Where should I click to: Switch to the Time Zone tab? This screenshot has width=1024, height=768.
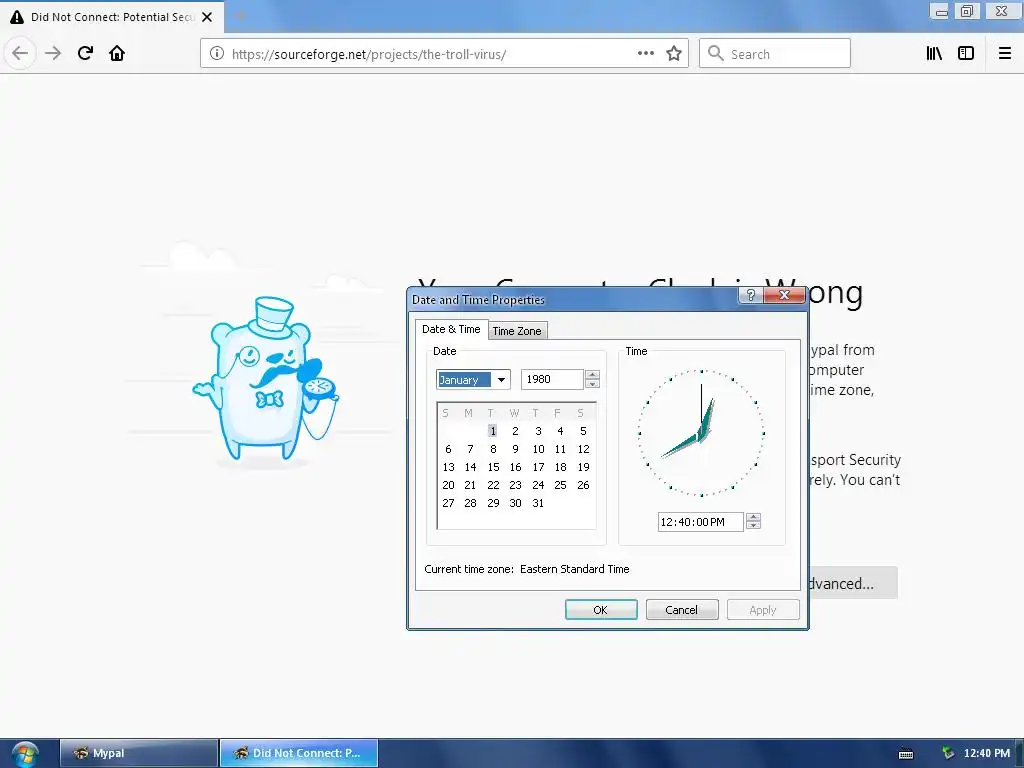(517, 331)
